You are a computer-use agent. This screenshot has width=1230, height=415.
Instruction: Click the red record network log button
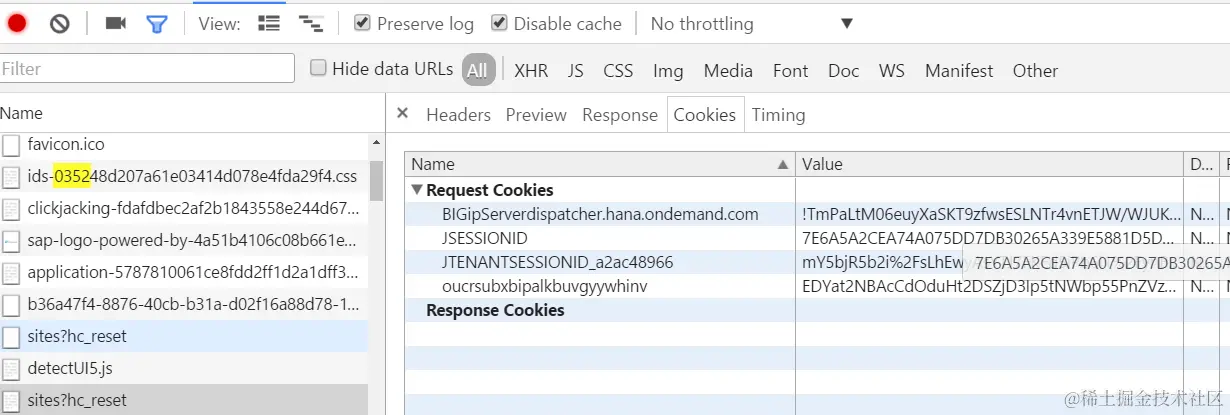(x=17, y=23)
